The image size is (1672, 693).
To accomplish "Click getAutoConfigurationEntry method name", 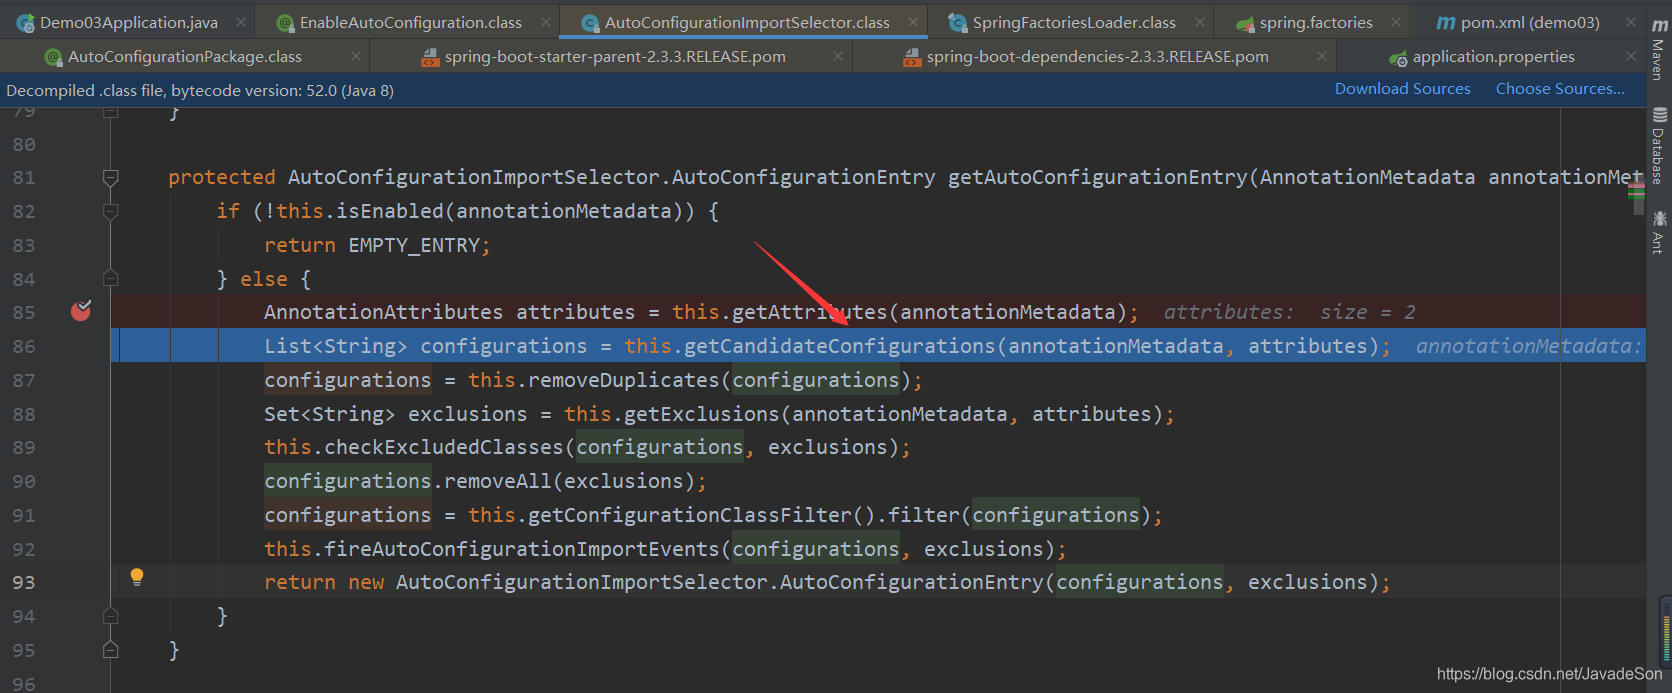I will [x=1098, y=177].
